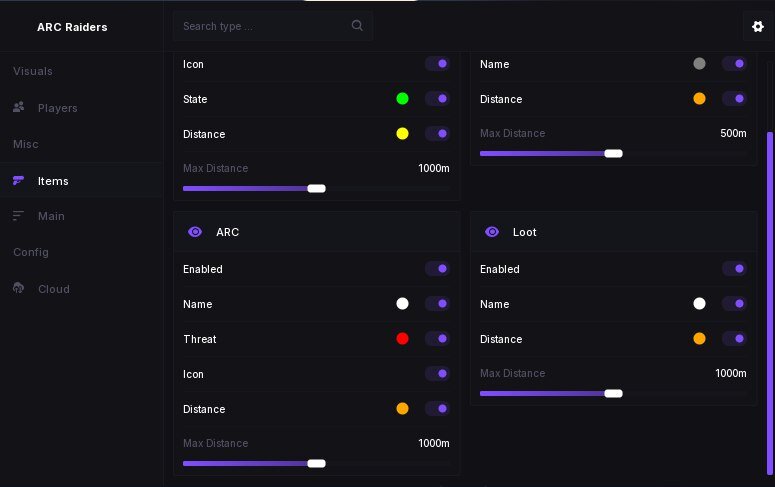Click the Players sidebar icon
Screen dimensions: 775x487
coord(19,107)
